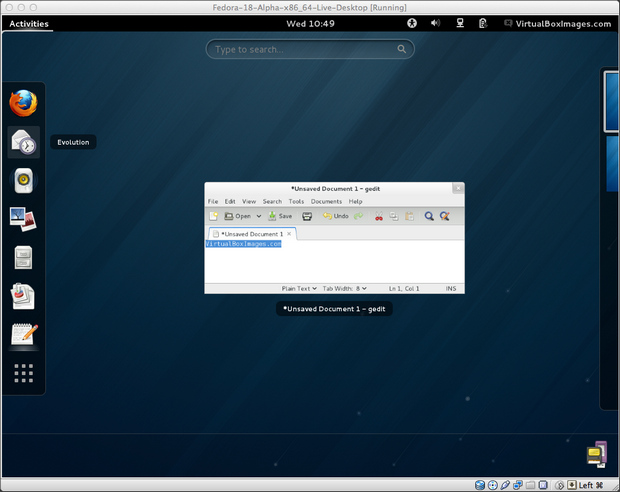Open the battery status icon in top bar
620x492 pixels.
483,23
